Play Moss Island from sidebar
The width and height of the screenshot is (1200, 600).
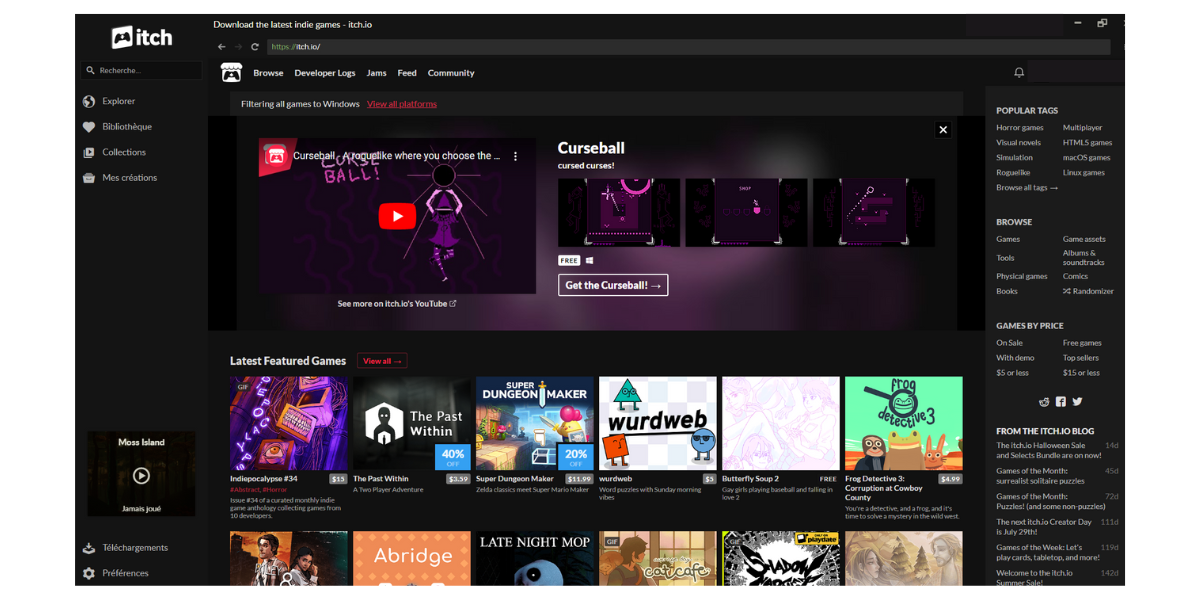pos(141,476)
